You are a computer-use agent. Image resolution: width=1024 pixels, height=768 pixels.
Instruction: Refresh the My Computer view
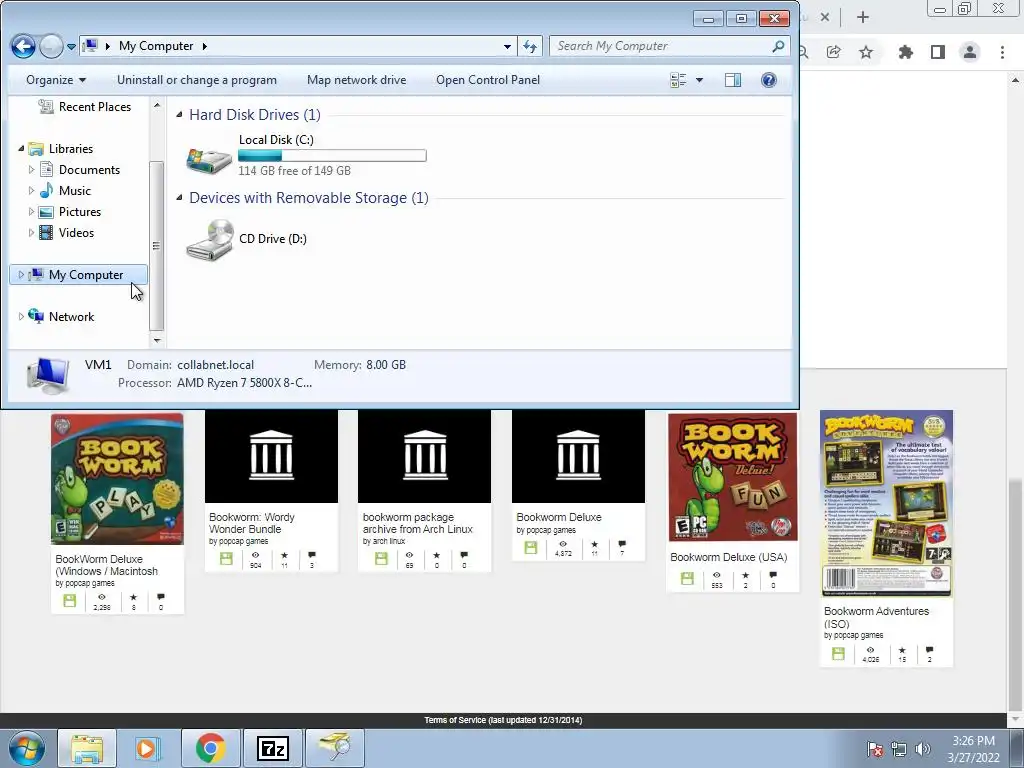(x=530, y=46)
